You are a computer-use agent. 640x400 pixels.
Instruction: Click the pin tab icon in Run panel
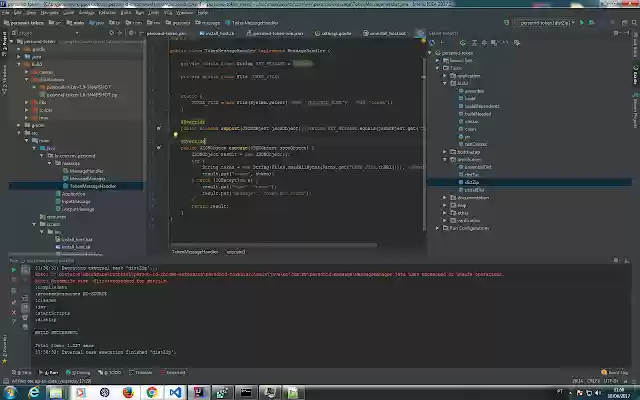14,302
